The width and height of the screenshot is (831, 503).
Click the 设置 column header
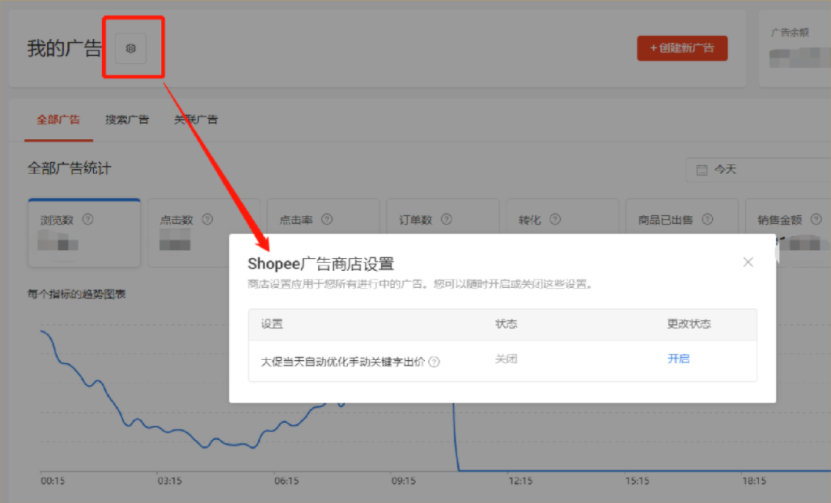pyautogui.click(x=272, y=324)
